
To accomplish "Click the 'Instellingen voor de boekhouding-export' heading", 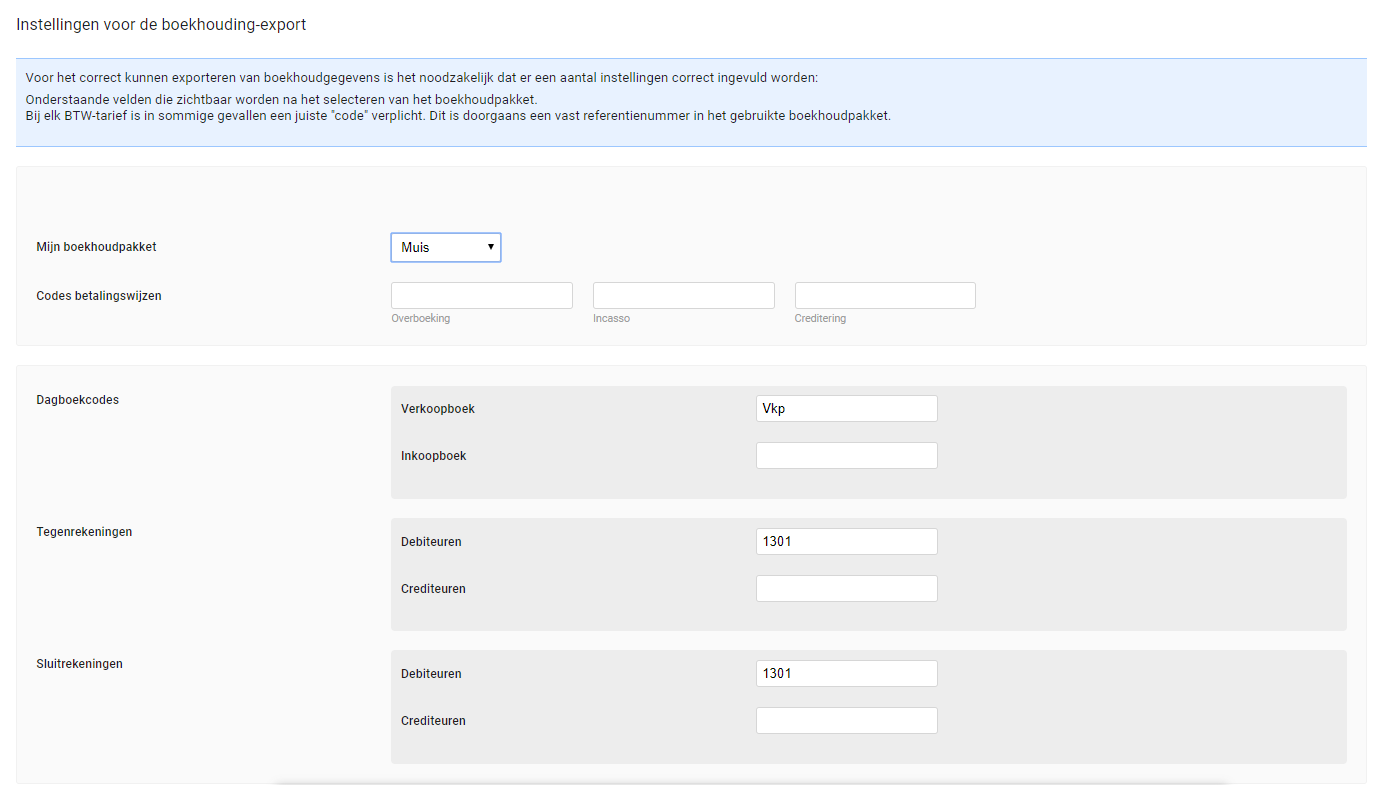I will coord(161,25).
